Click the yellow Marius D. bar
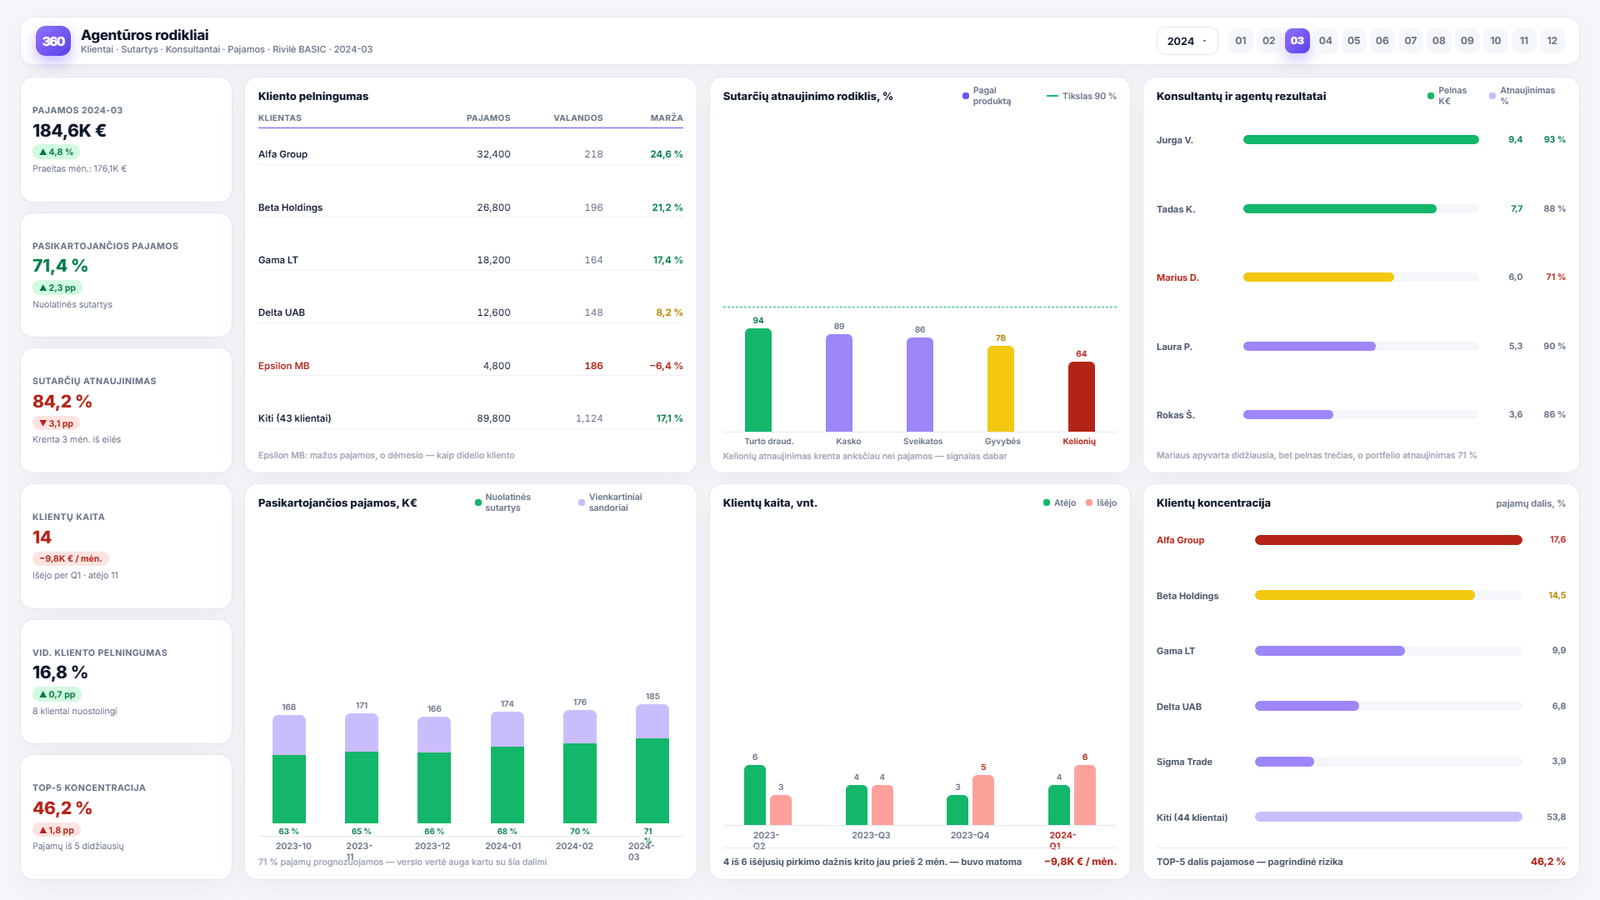The height and width of the screenshot is (900, 1600). (x=1318, y=277)
